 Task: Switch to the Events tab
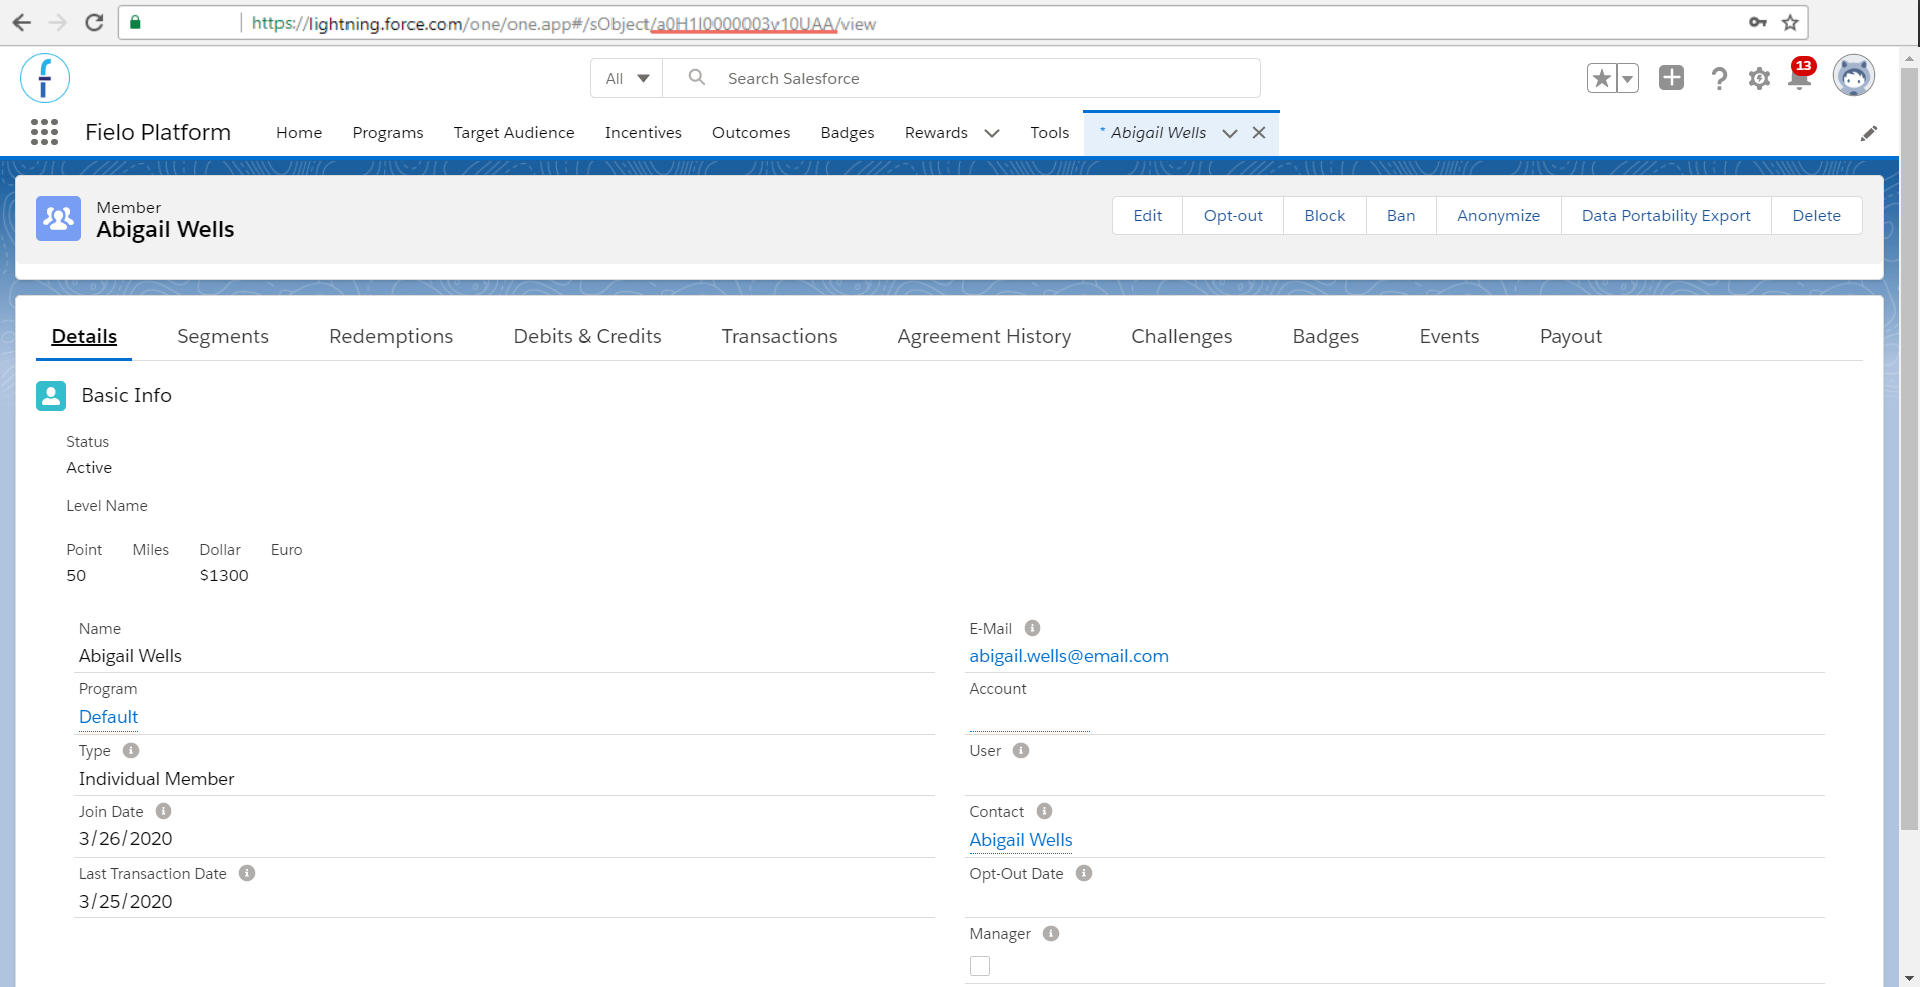click(x=1449, y=336)
